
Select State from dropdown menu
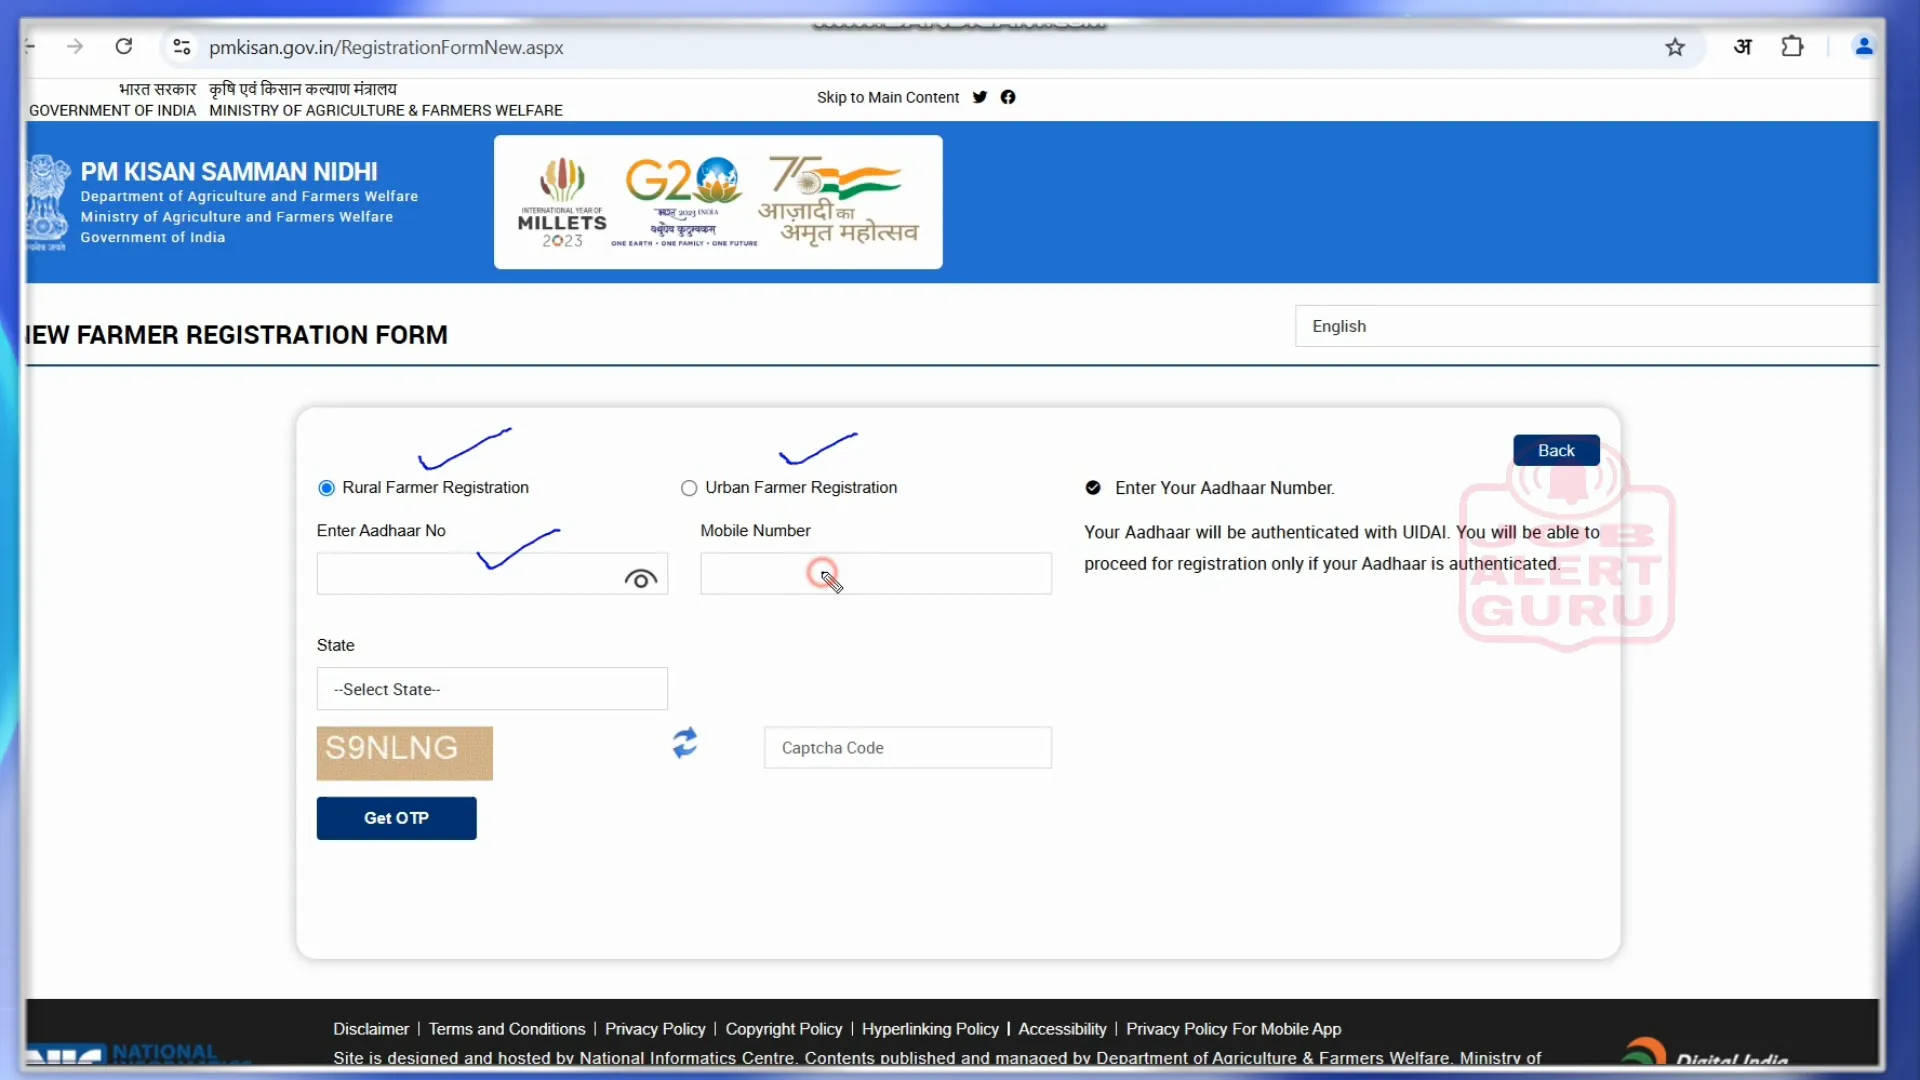(x=493, y=688)
